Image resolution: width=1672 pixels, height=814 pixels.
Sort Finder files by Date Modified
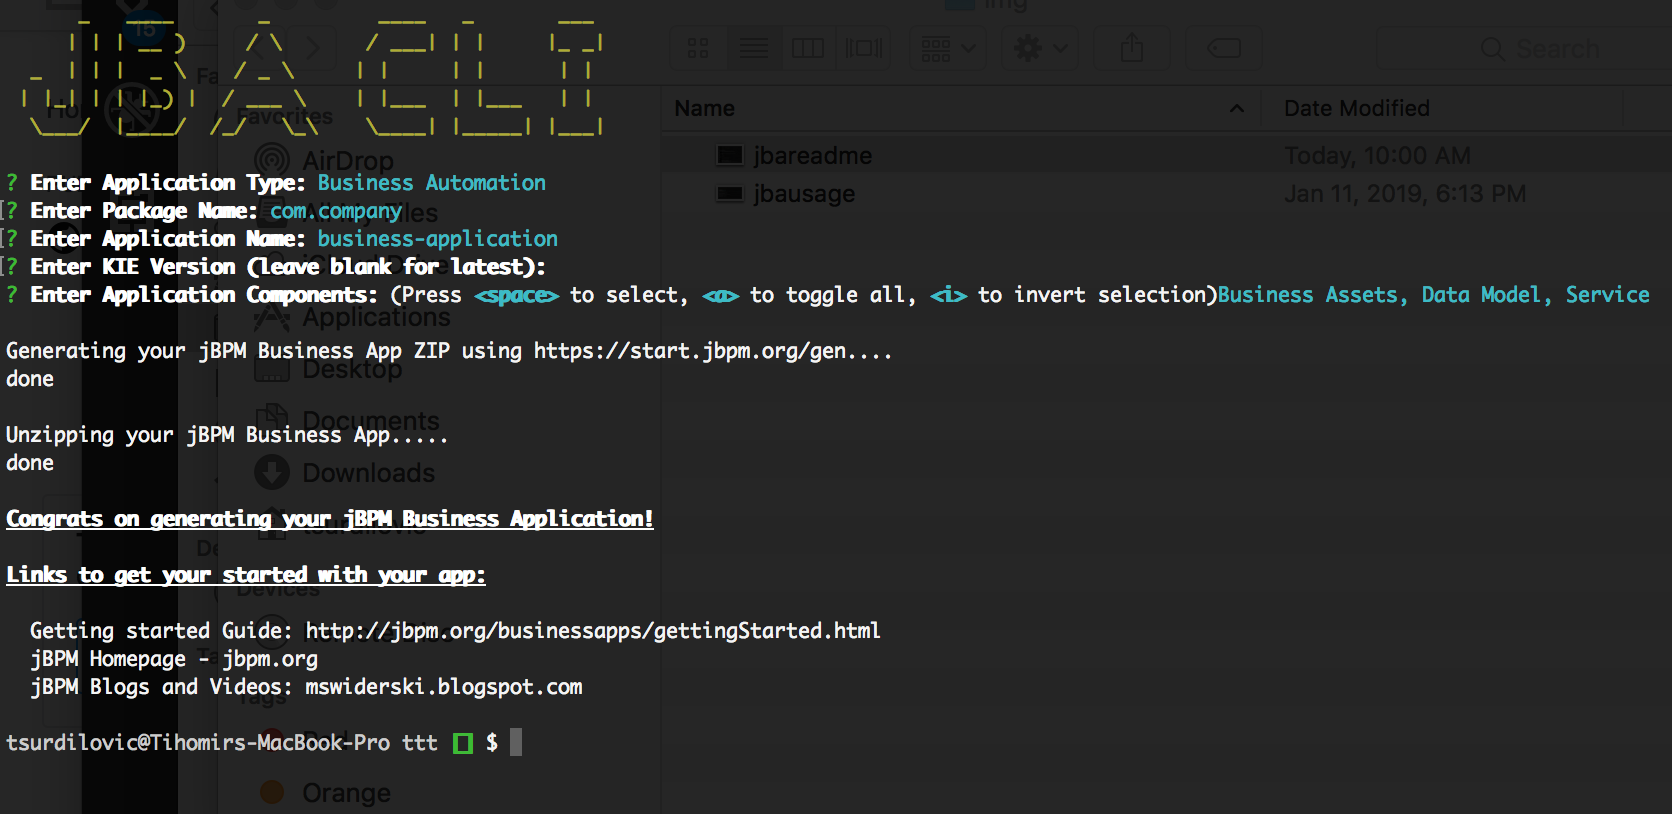tap(1357, 108)
